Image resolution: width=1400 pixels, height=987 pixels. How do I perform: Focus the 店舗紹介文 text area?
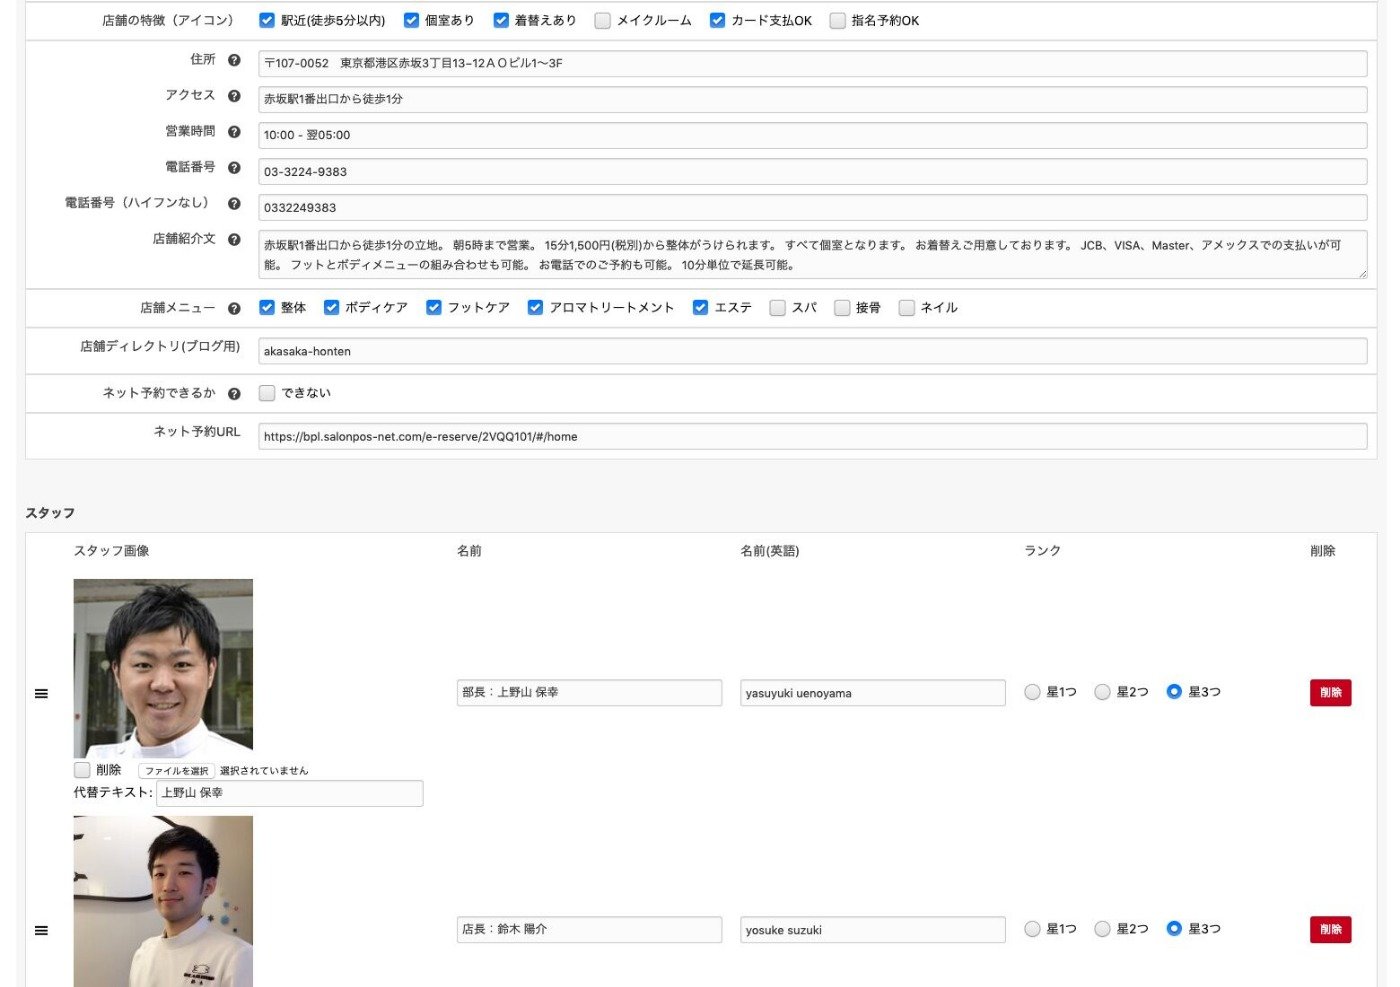click(x=812, y=255)
